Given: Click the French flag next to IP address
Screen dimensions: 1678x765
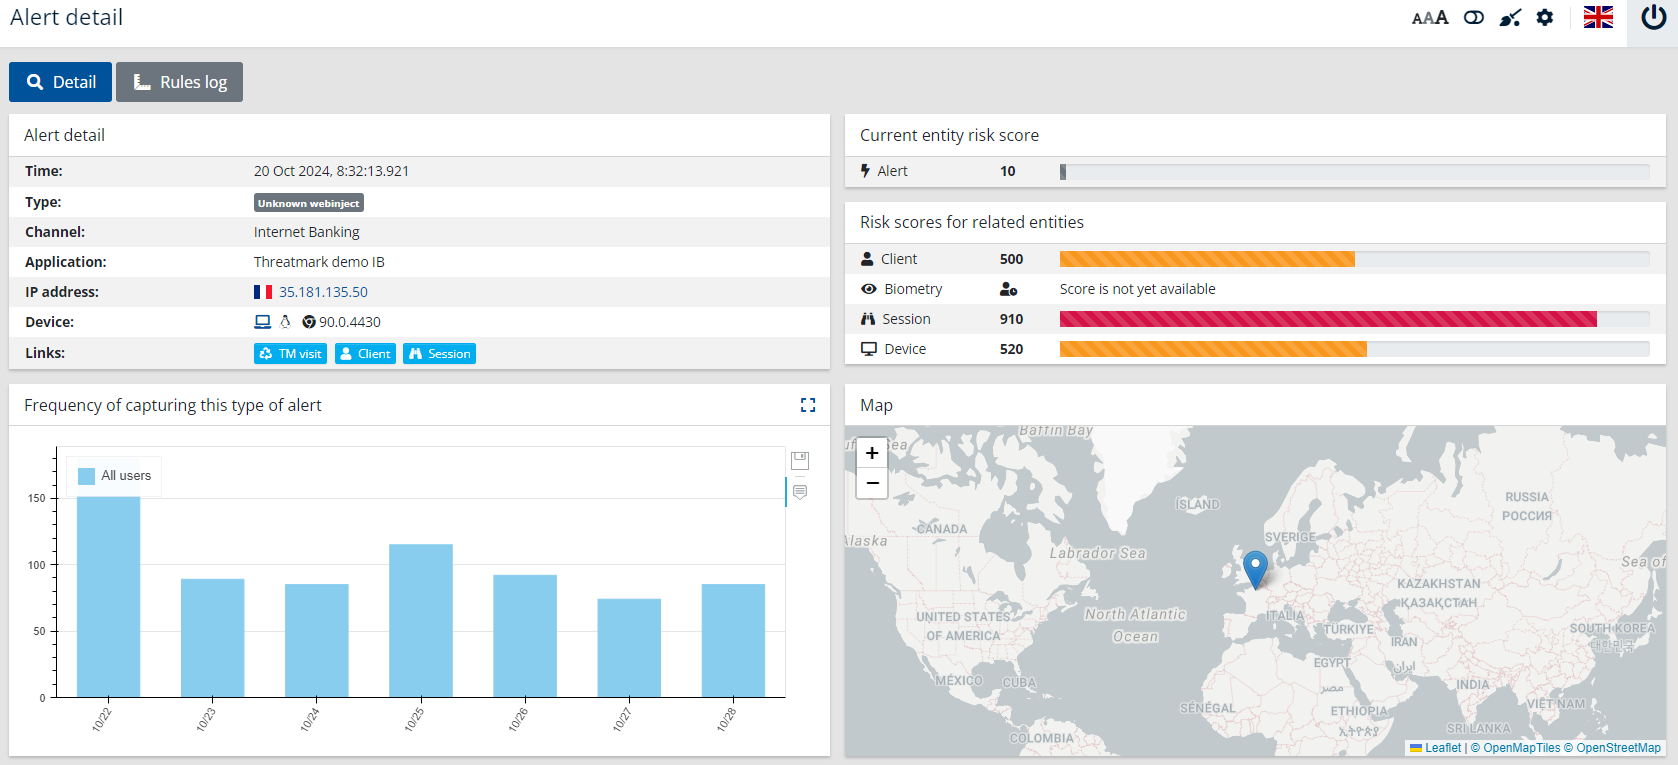Looking at the screenshot, I should coord(263,292).
